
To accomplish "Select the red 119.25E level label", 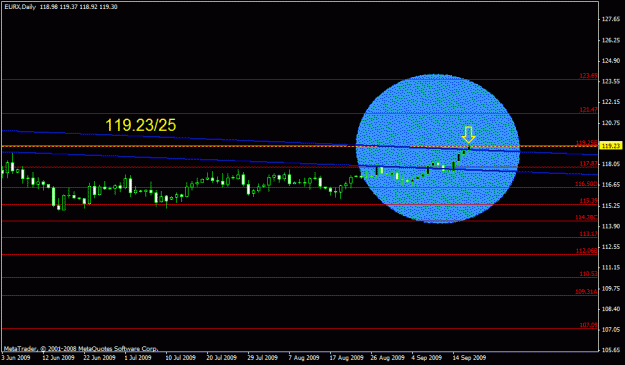I will point(587,142).
